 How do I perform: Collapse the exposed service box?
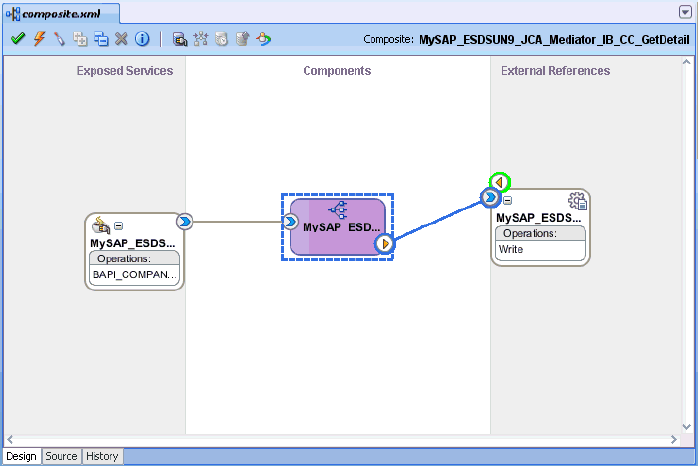tap(118, 226)
